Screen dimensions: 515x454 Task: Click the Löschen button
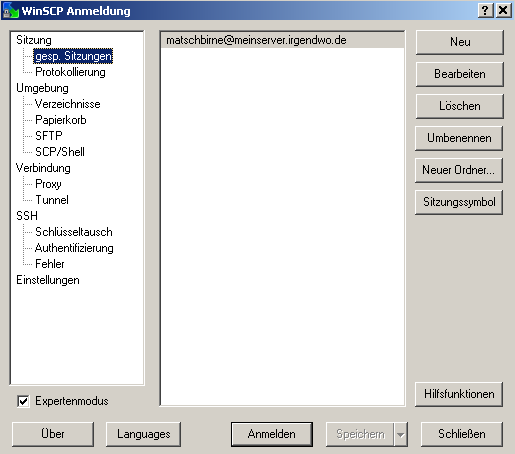(460, 106)
